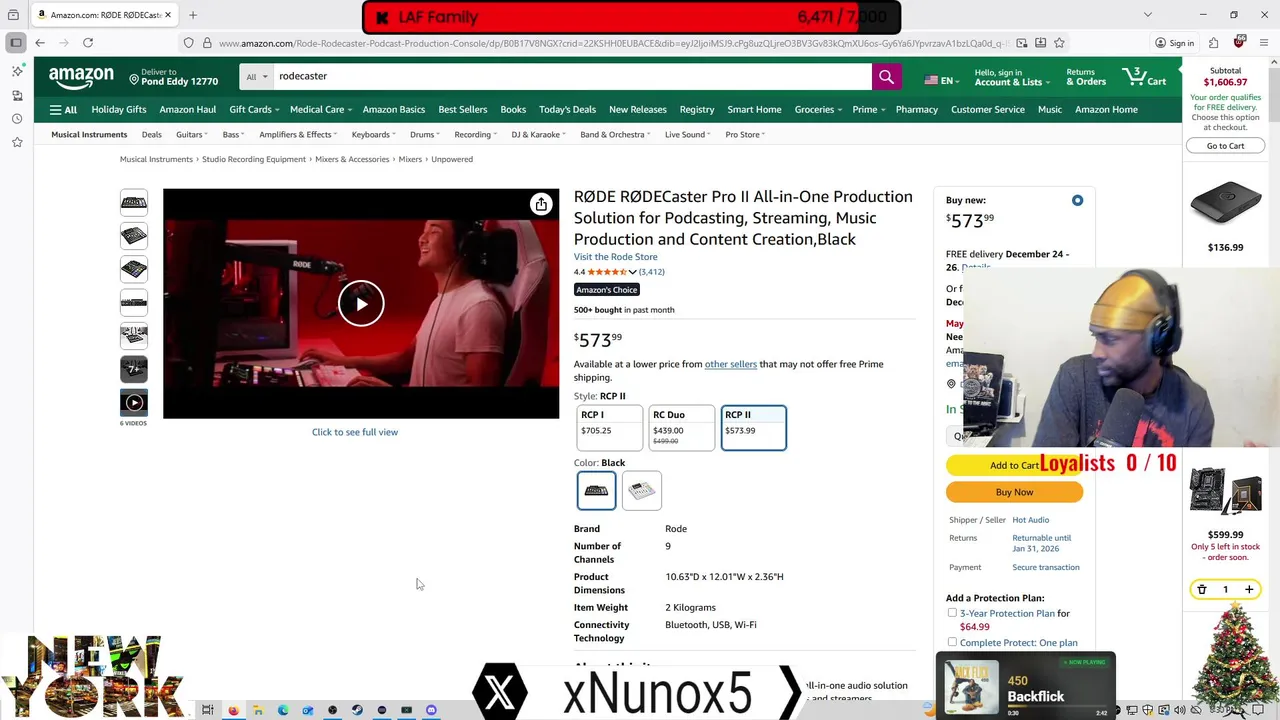This screenshot has width=1280, height=720.
Task: Open the cart icon
Action: [1144, 77]
